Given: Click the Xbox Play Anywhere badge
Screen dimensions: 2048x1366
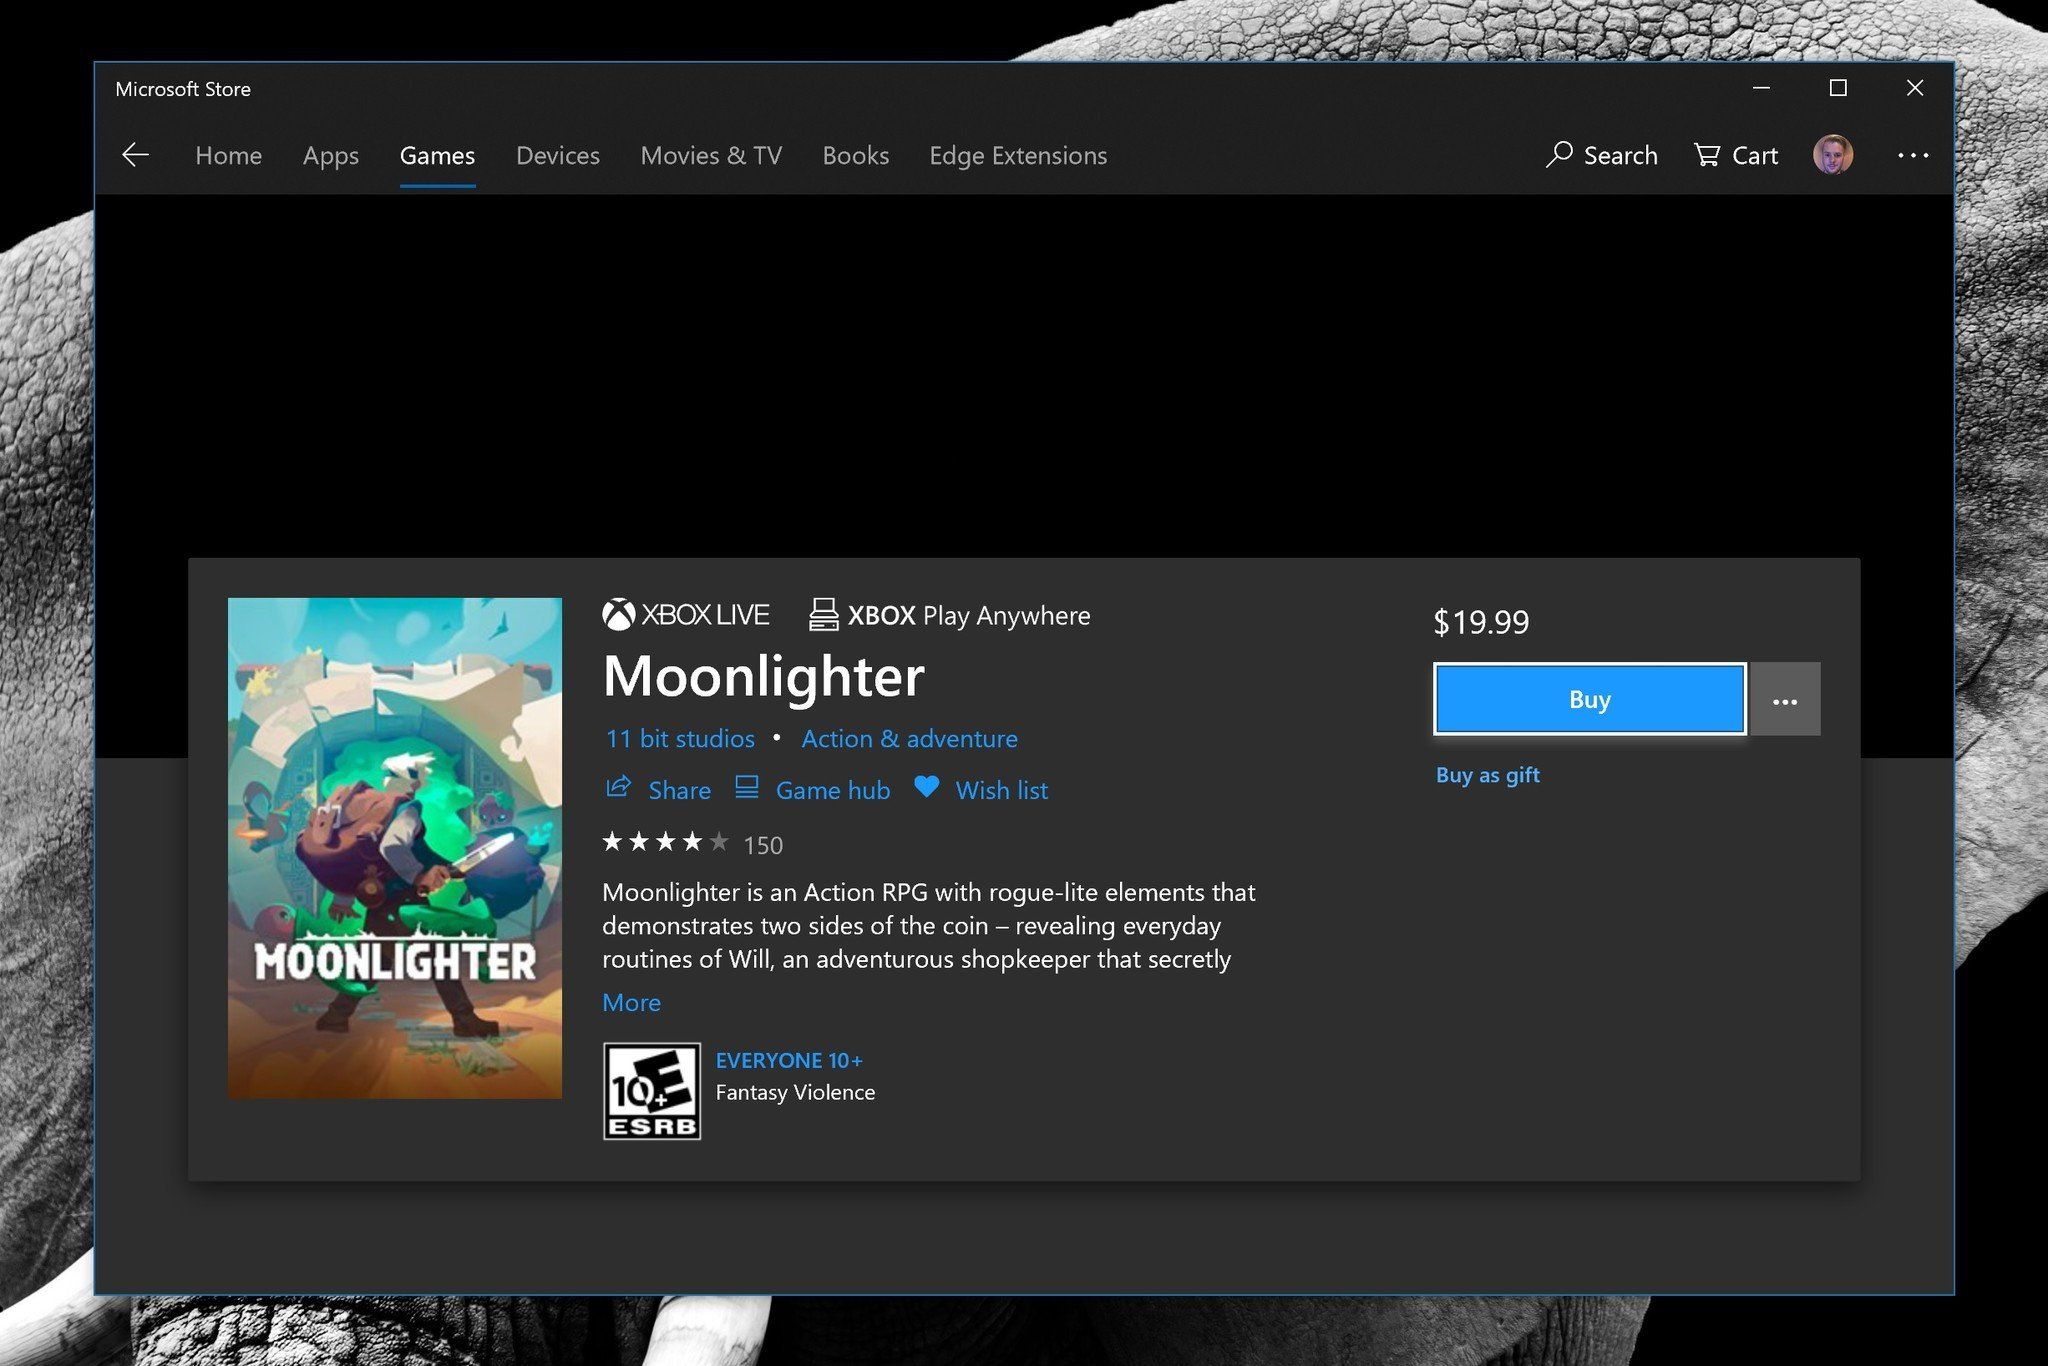Looking at the screenshot, I should [x=949, y=615].
